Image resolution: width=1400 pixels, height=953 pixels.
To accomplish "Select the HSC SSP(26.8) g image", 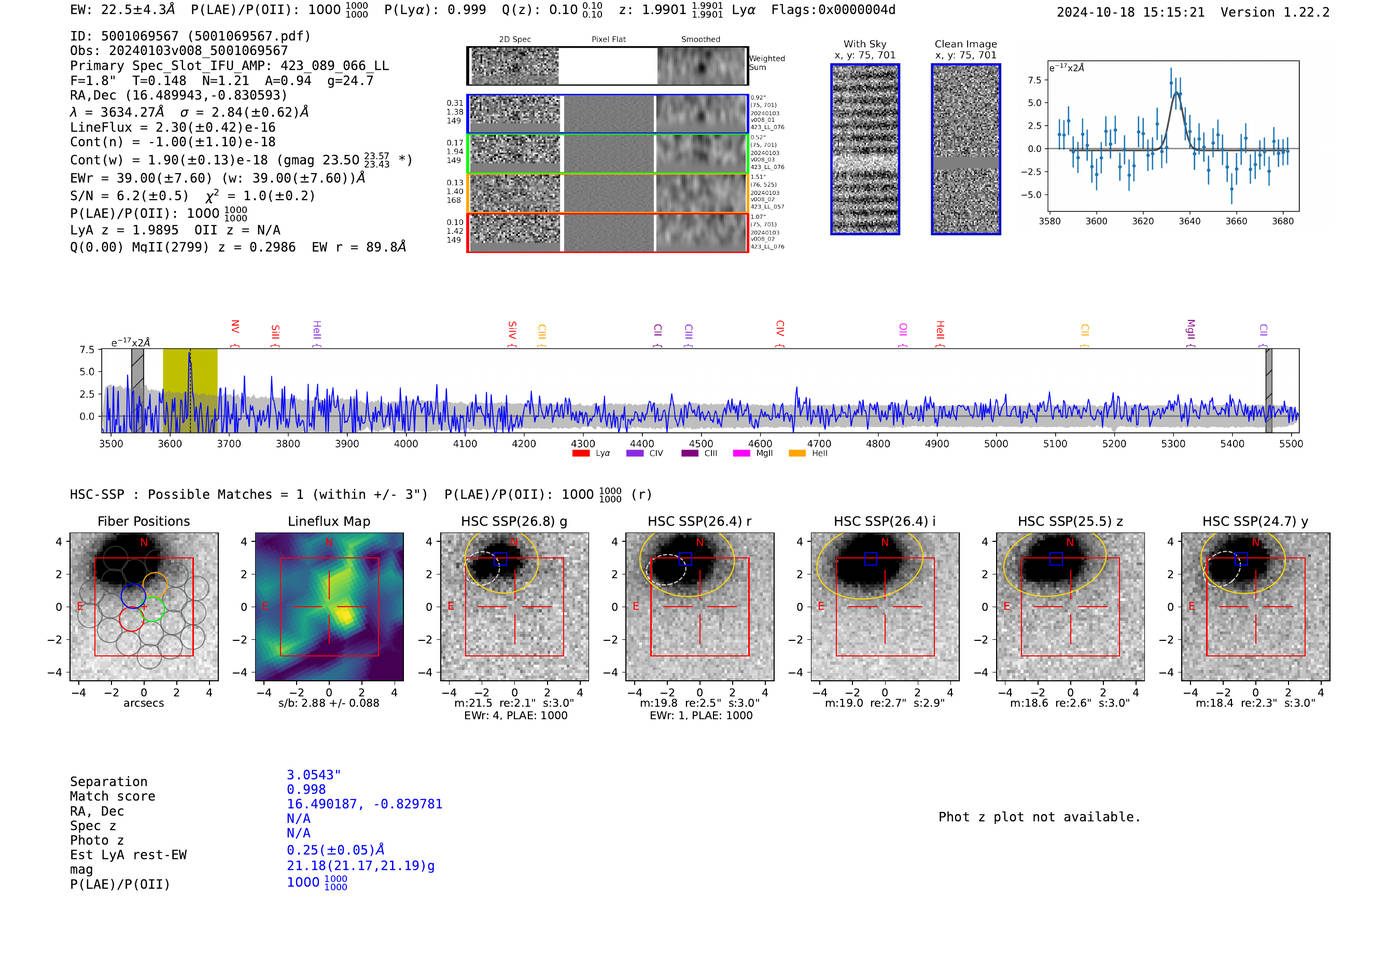I will point(514,606).
